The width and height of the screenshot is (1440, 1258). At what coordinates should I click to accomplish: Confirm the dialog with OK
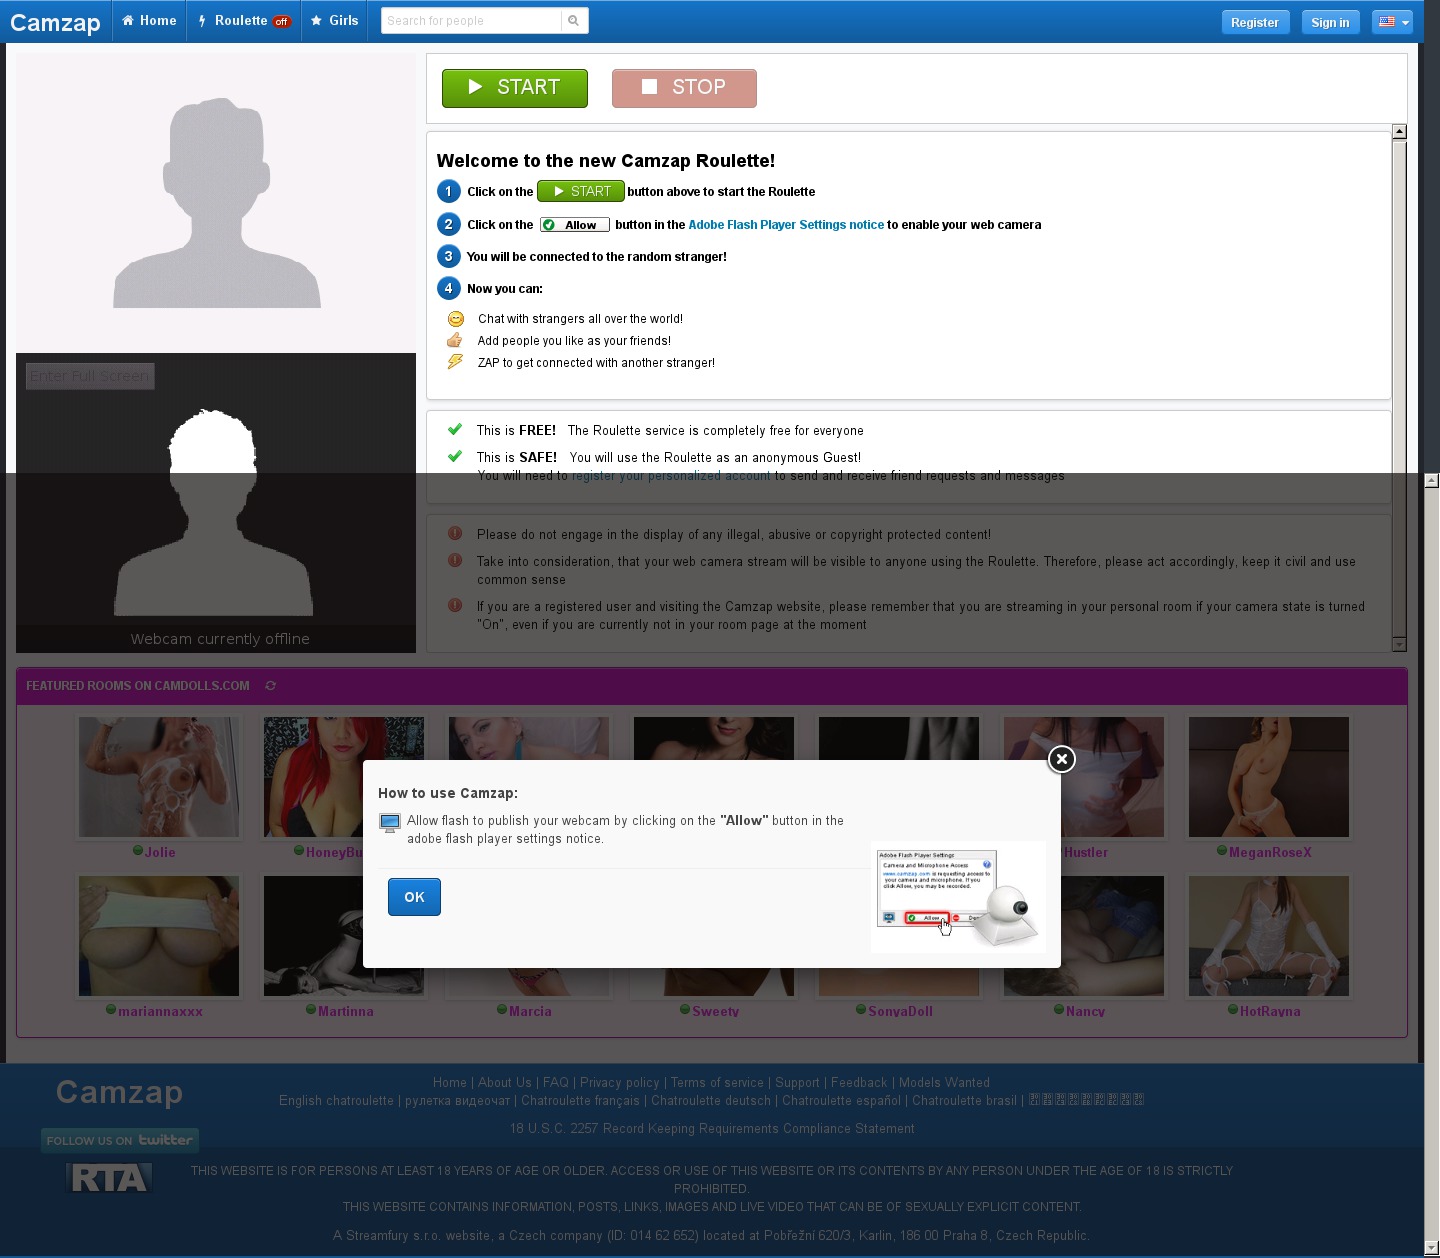click(x=414, y=897)
